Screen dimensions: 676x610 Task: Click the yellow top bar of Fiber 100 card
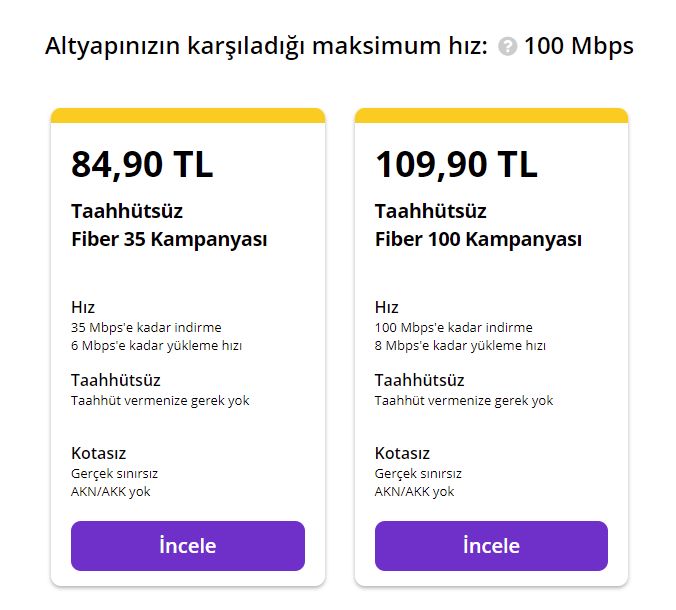pos(491,115)
